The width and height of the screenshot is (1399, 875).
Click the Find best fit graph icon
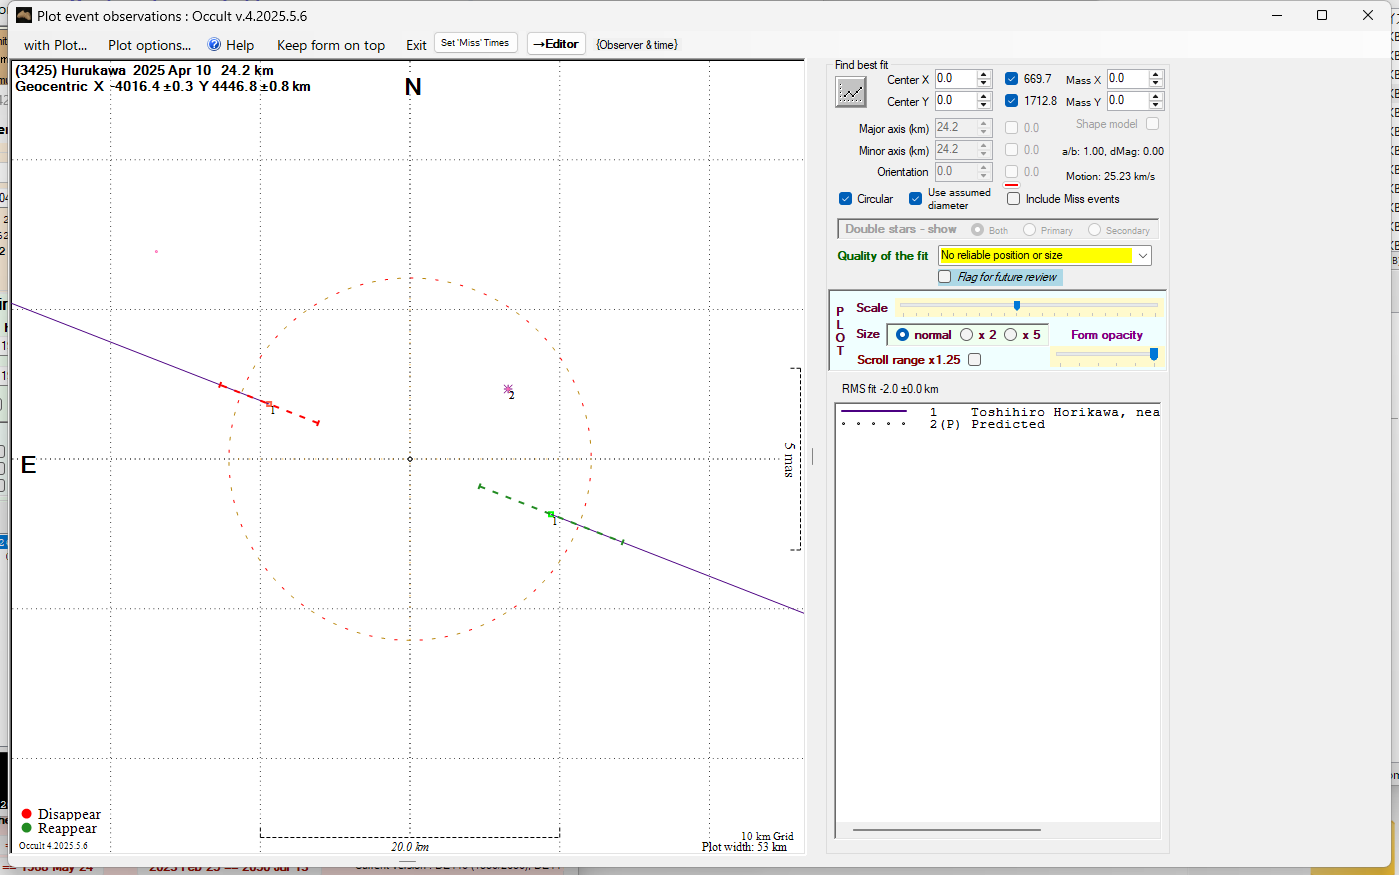(851, 92)
